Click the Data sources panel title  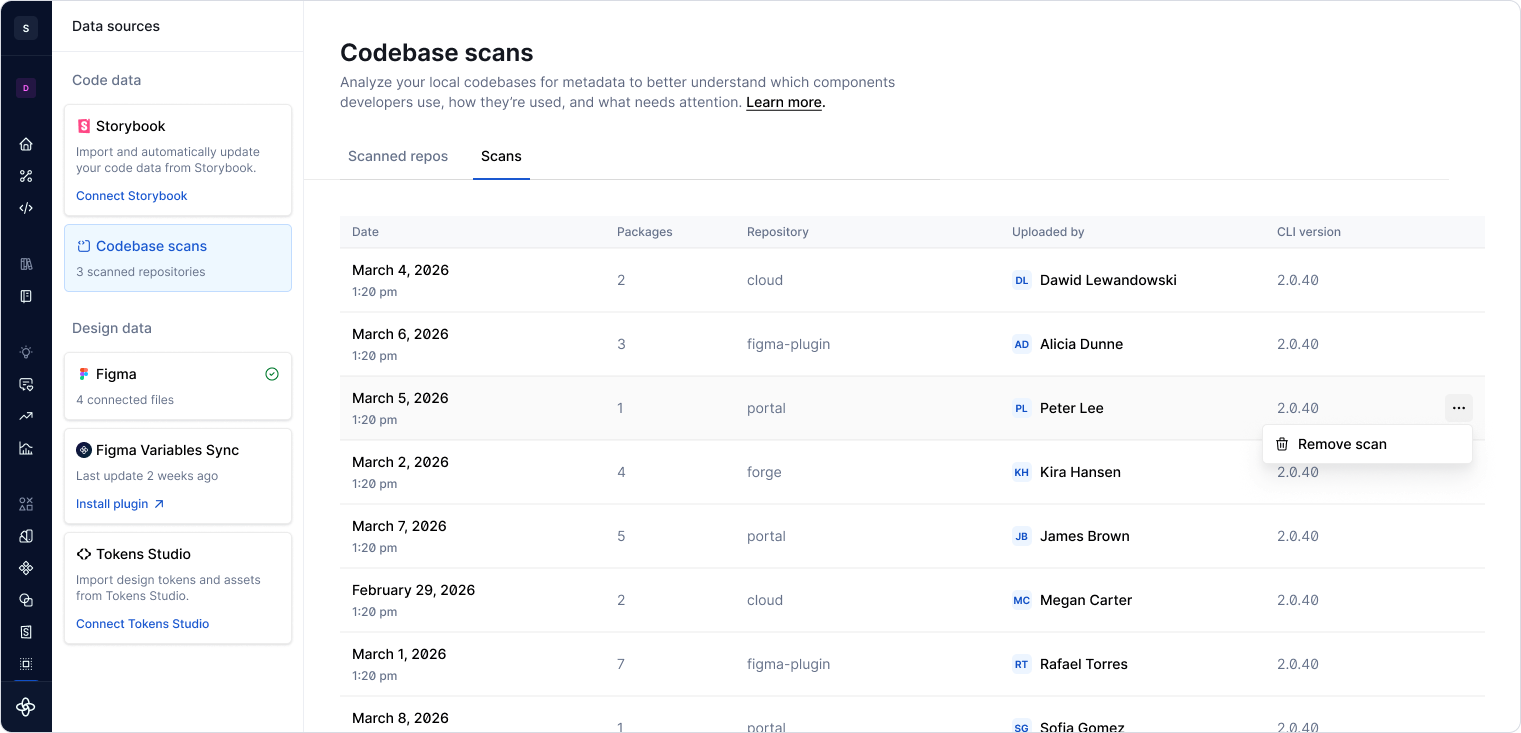(116, 26)
